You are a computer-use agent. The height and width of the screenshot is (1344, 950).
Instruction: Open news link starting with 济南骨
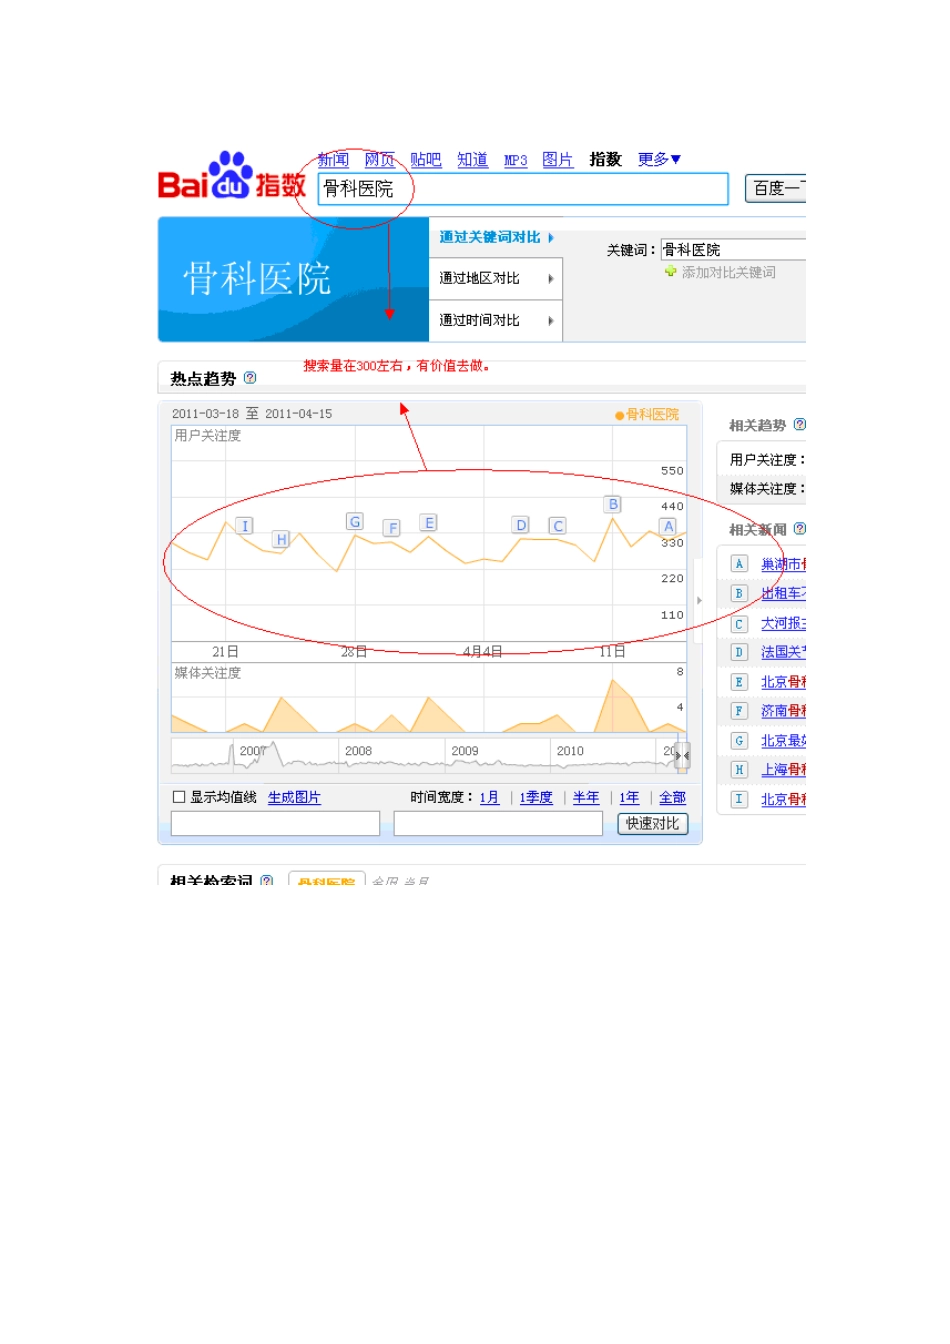tap(783, 711)
